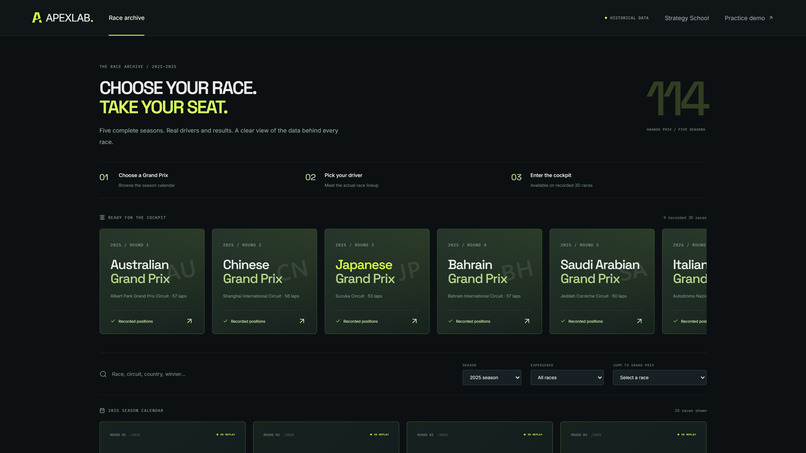
Task: Click Recorded positions checkmark on Australian card
Action: point(113,321)
